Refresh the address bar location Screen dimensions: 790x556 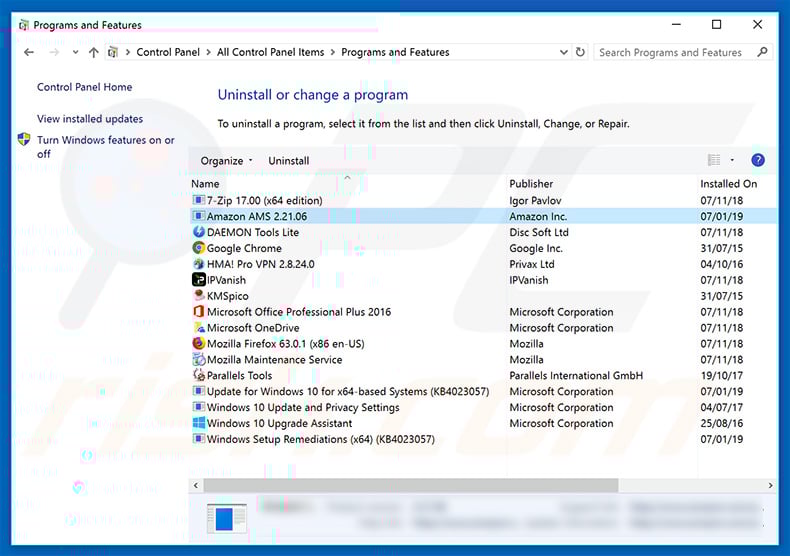point(580,52)
